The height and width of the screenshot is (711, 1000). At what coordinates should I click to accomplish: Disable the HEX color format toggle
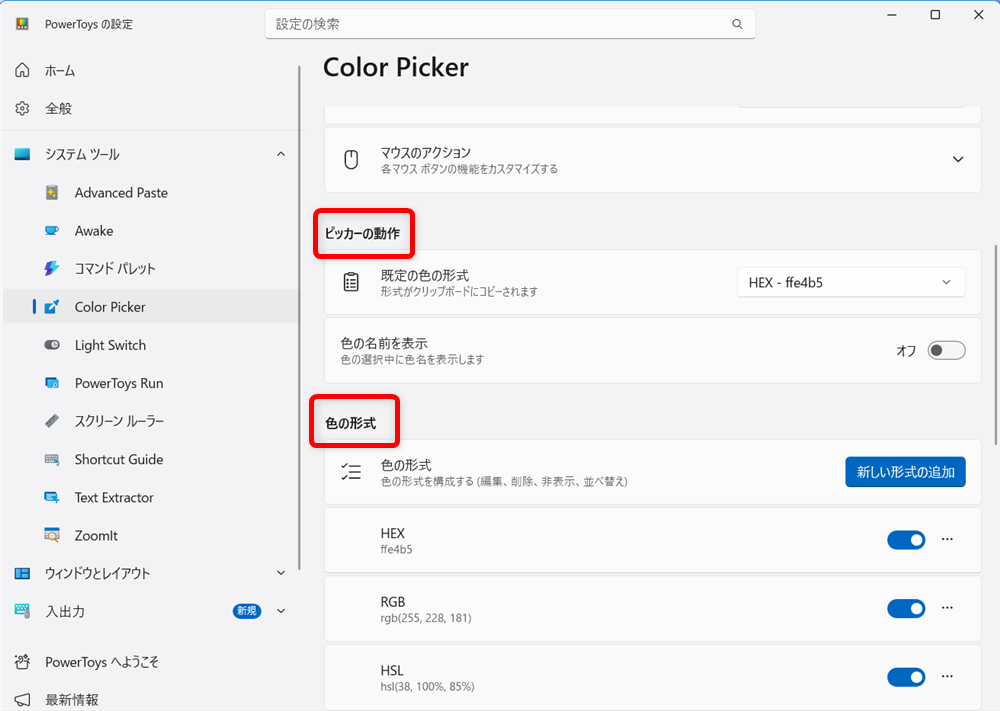click(906, 539)
